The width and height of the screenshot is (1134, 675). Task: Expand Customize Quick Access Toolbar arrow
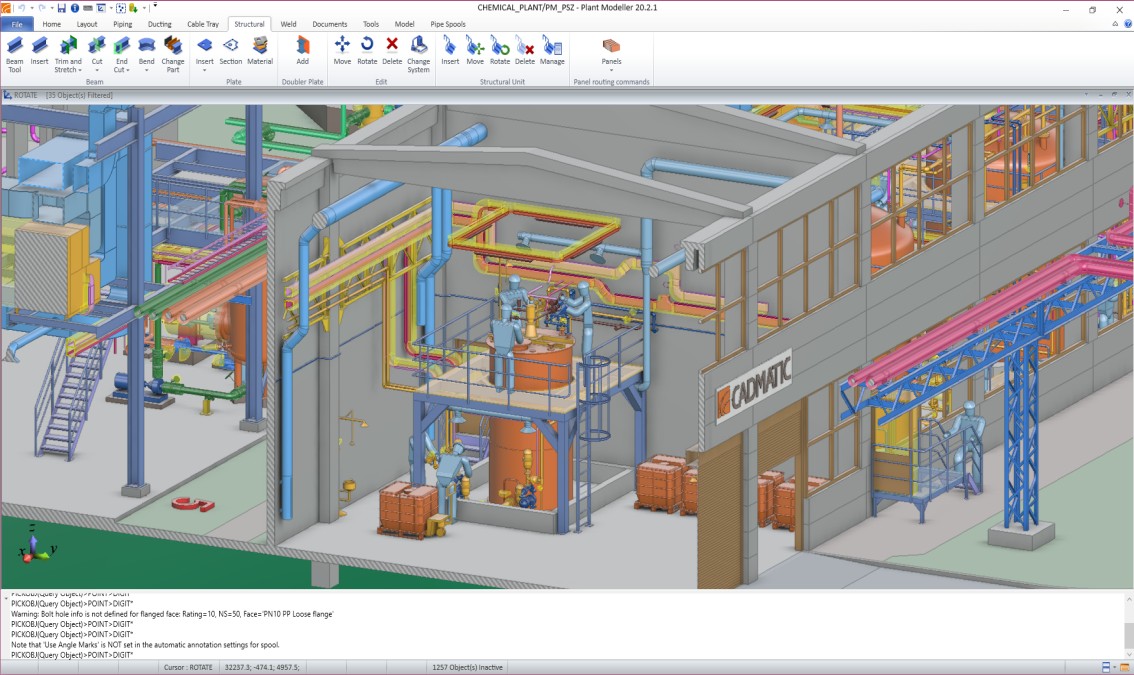154,7
